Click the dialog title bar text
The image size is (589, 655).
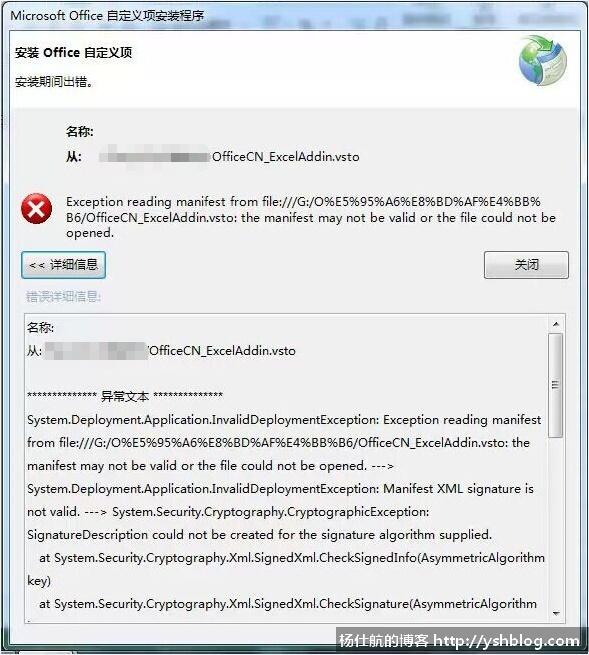click(107, 16)
